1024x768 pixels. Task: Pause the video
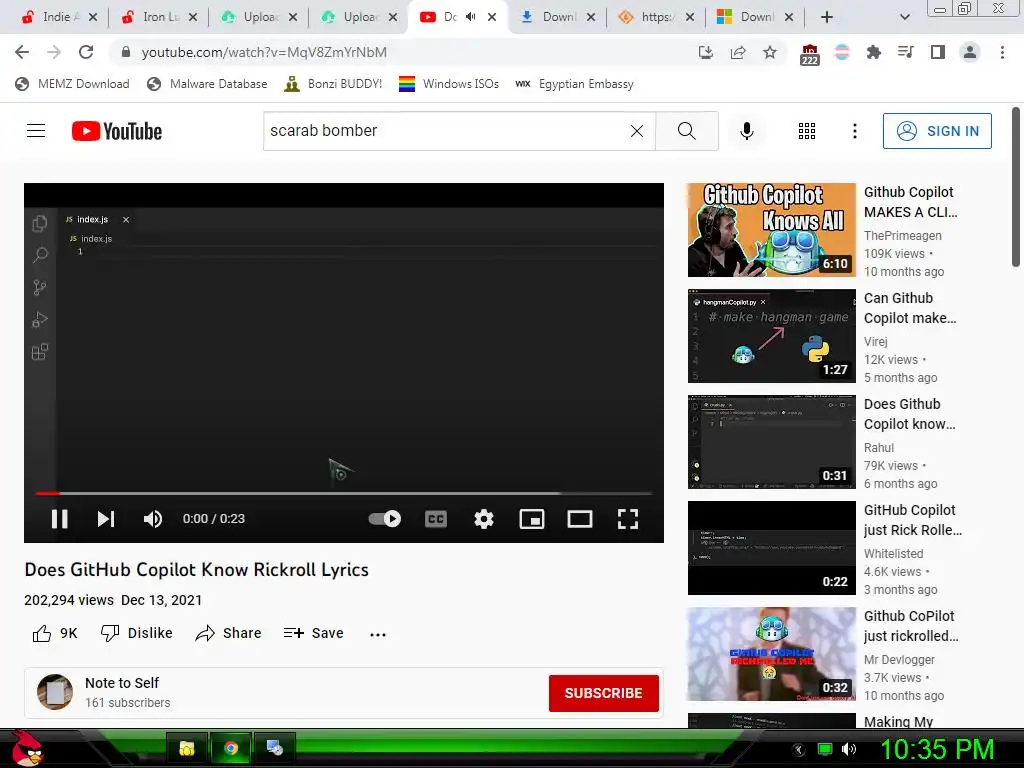click(59, 519)
